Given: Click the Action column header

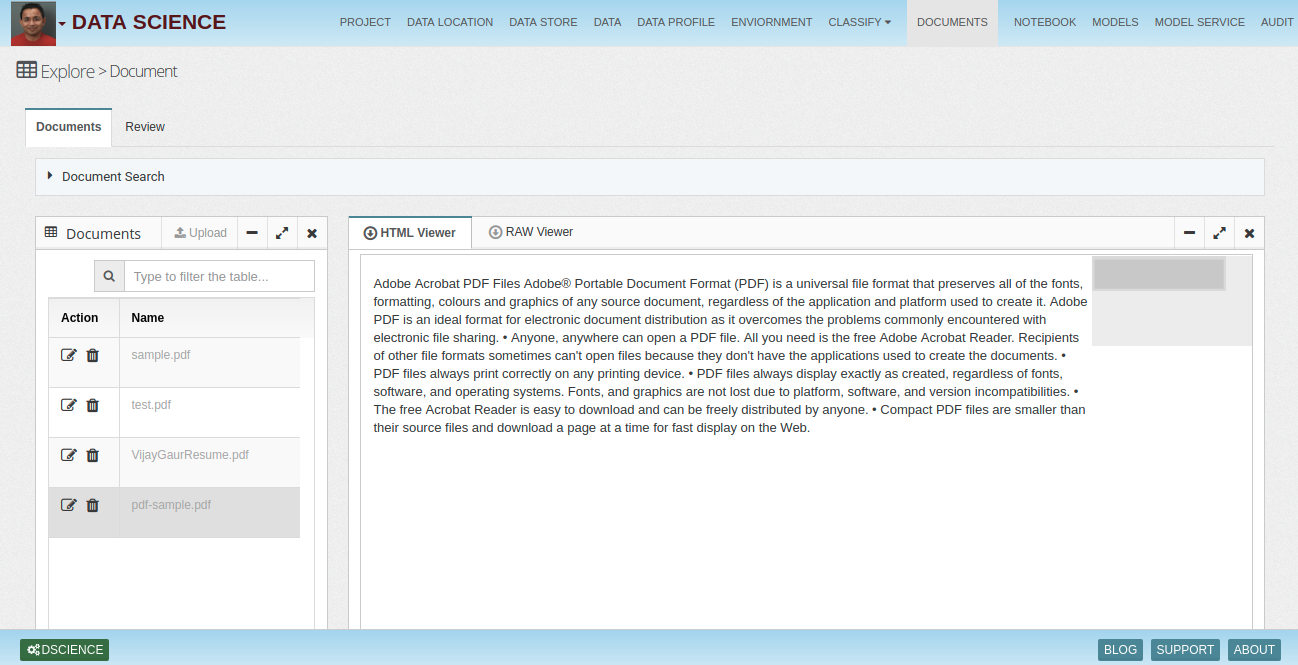Looking at the screenshot, I should [80, 318].
